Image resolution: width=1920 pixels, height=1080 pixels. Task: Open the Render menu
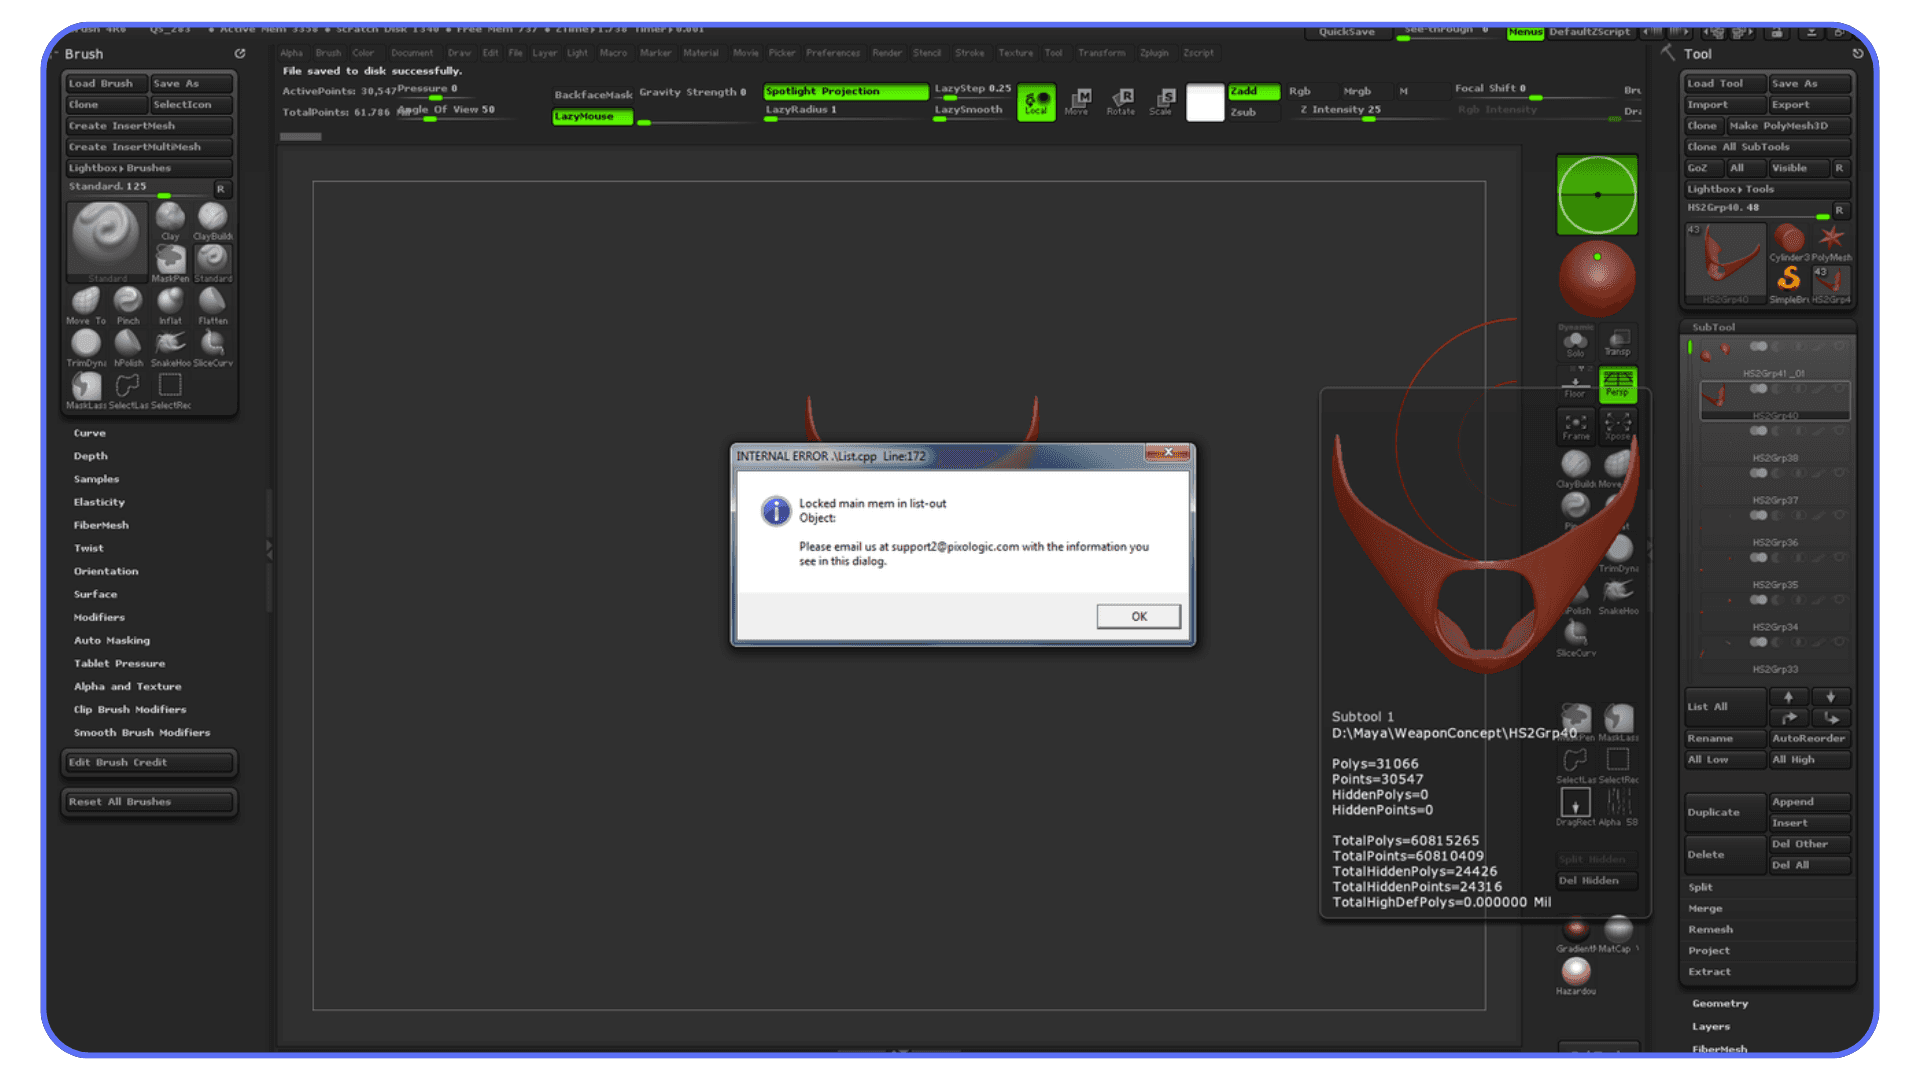pos(886,53)
